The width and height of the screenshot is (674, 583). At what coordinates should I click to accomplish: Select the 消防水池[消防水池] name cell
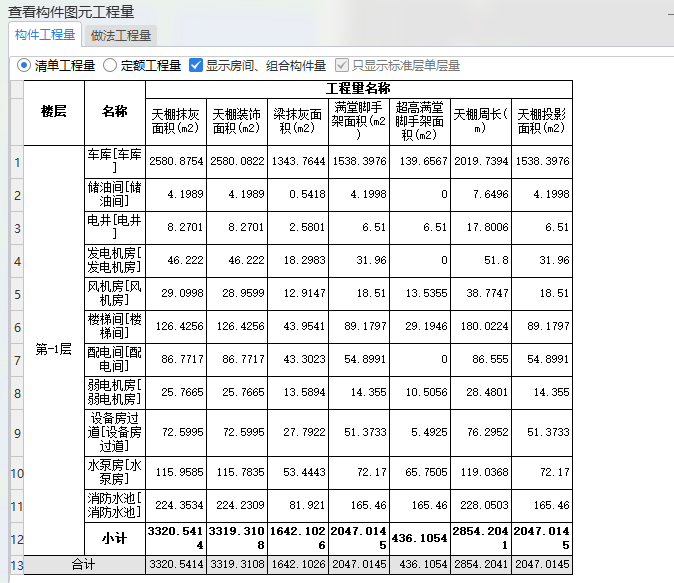click(x=115, y=506)
